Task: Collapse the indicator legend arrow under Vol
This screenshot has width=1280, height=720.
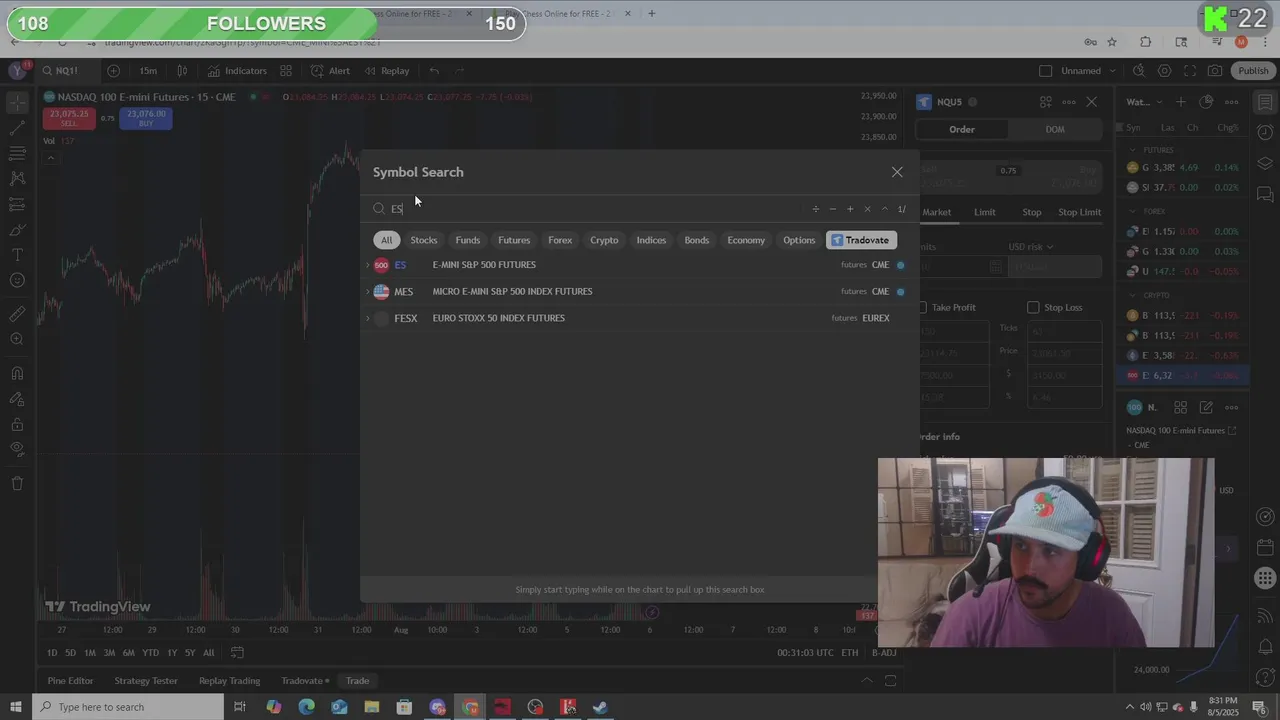Action: pyautogui.click(x=50, y=156)
